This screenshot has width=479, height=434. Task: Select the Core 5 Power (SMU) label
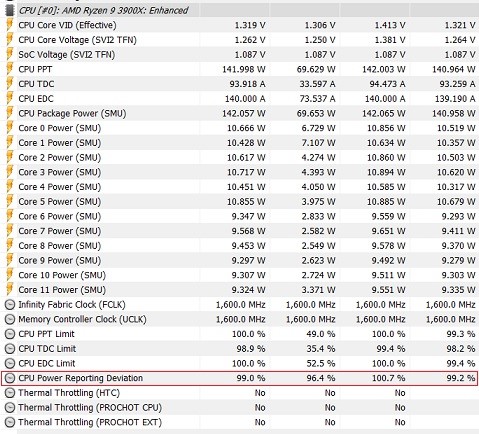point(60,202)
